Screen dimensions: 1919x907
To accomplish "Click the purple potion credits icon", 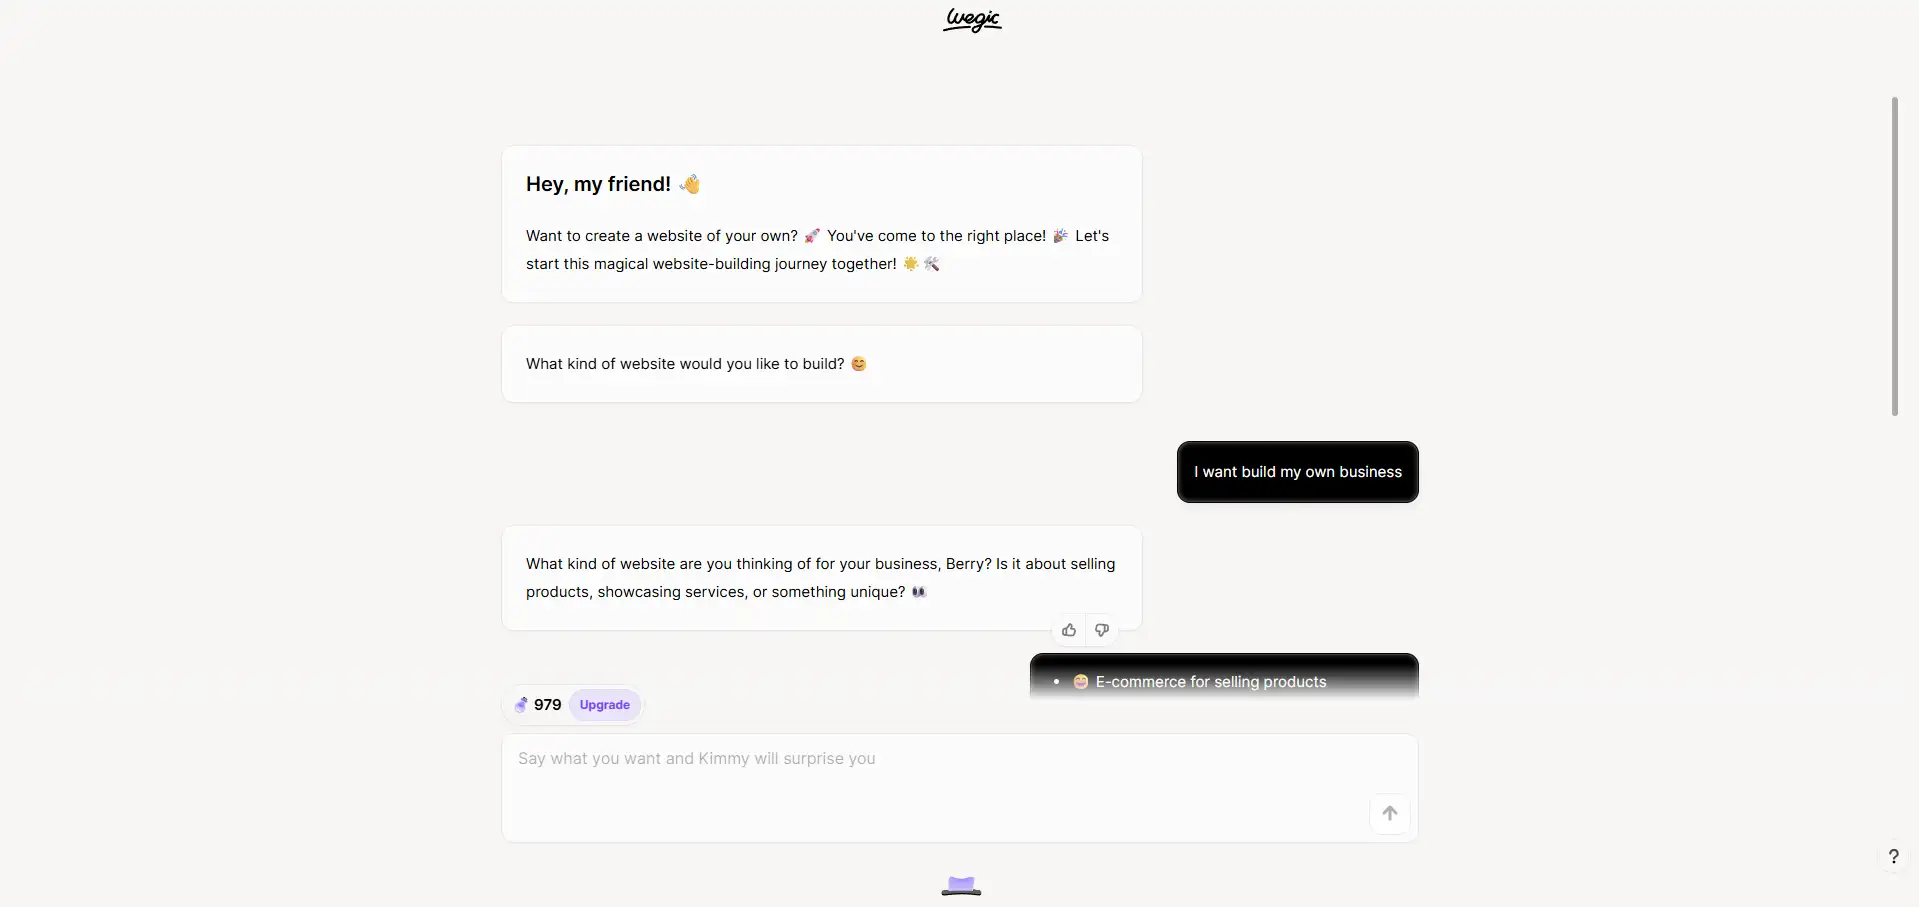I will pos(521,705).
